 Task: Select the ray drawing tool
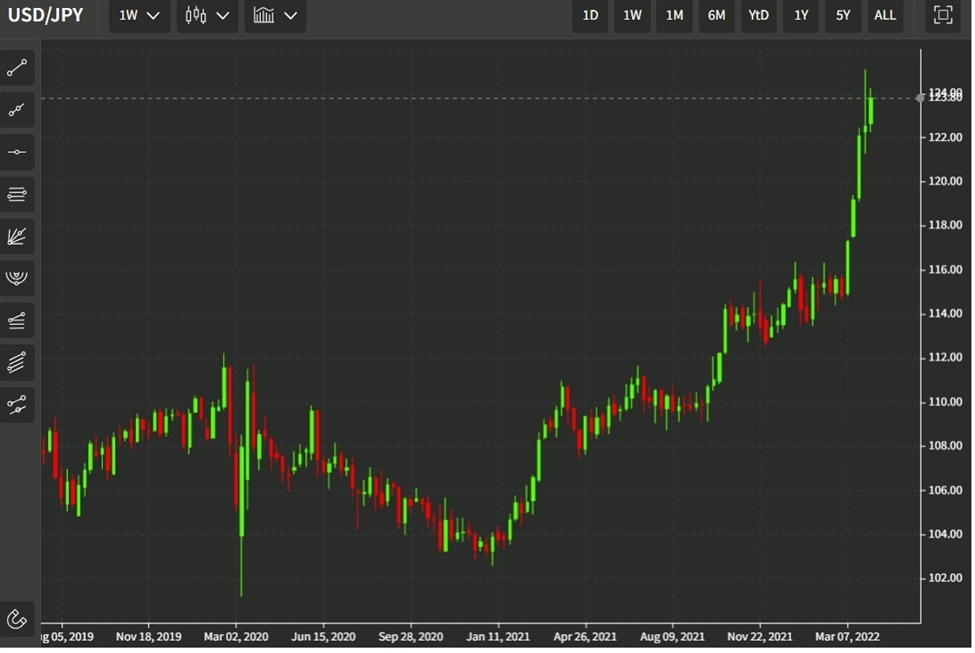coord(16,109)
